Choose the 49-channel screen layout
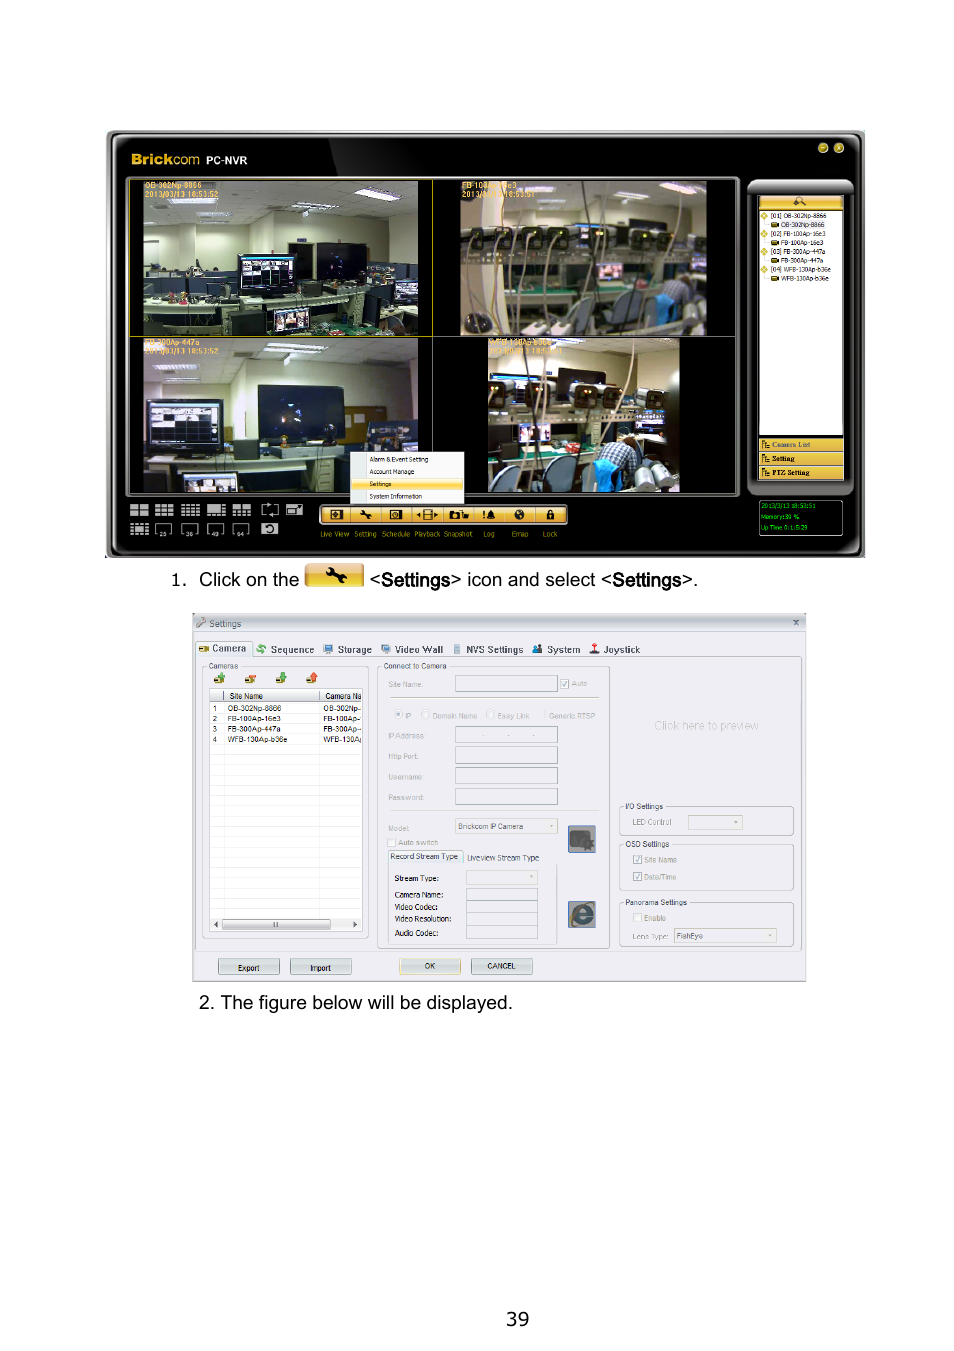 [x=215, y=530]
